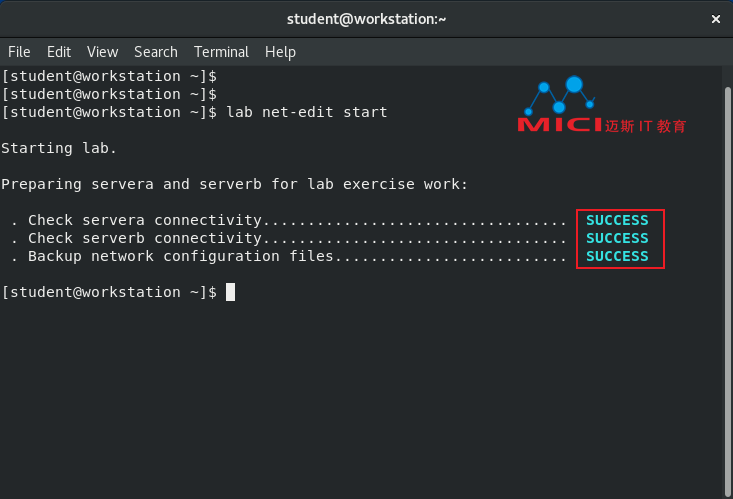Open the Search menu
Screen dimensions: 733x499
click(x=156, y=52)
